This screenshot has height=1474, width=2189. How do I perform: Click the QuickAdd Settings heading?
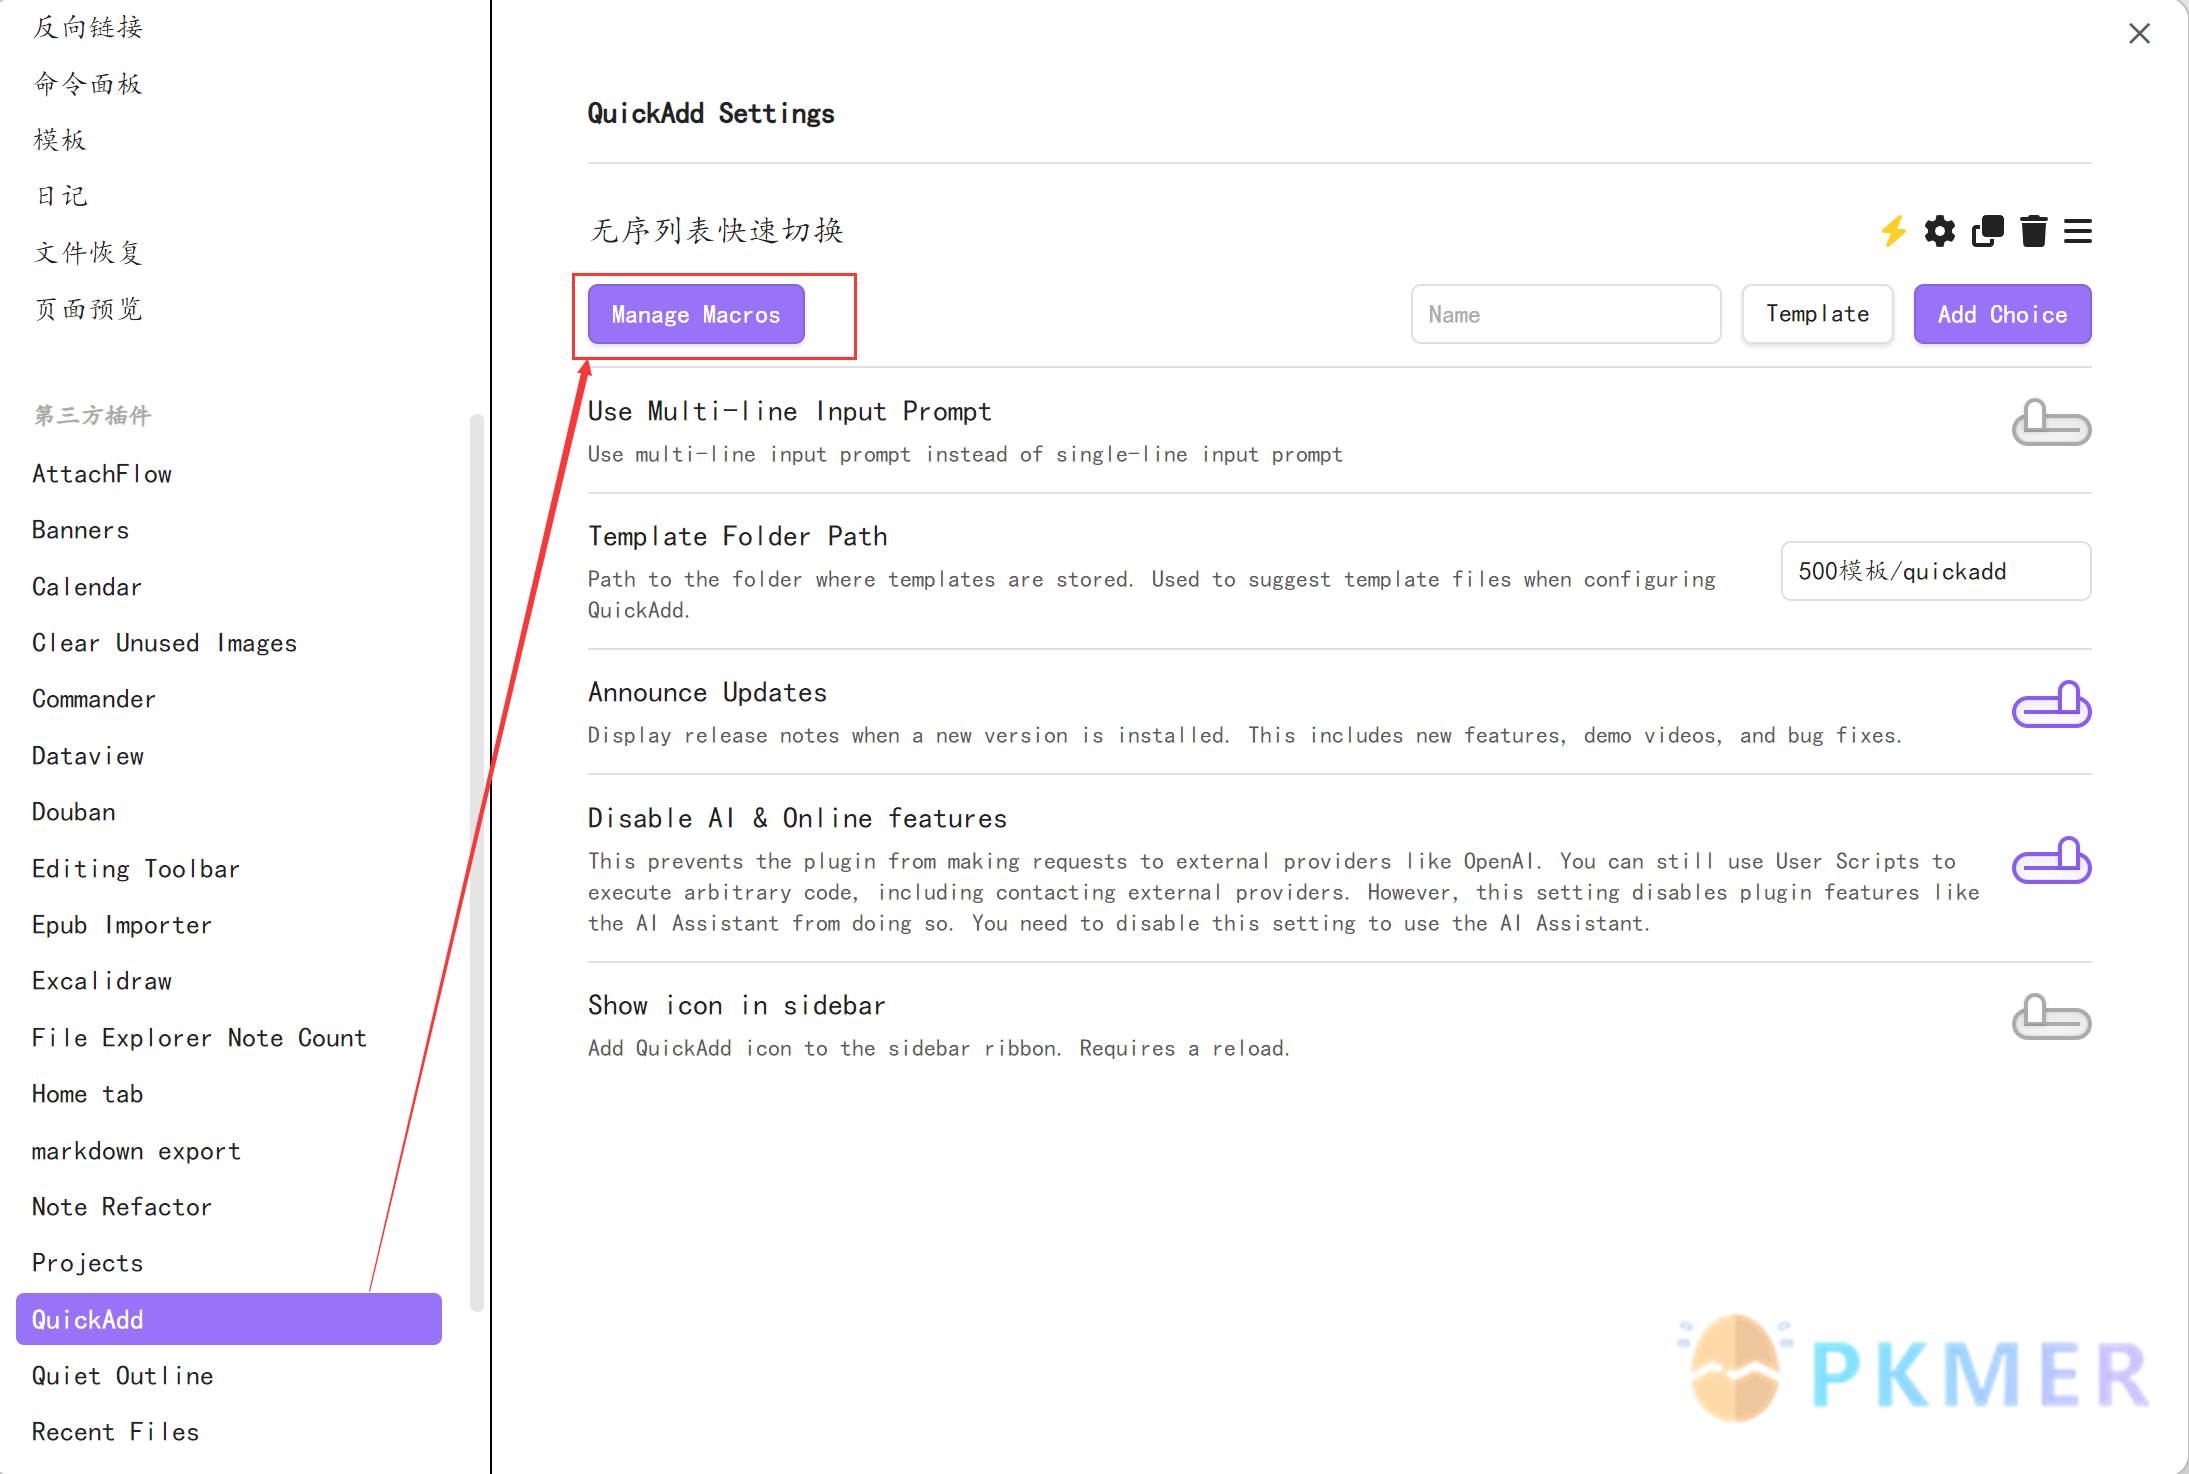(x=711, y=113)
